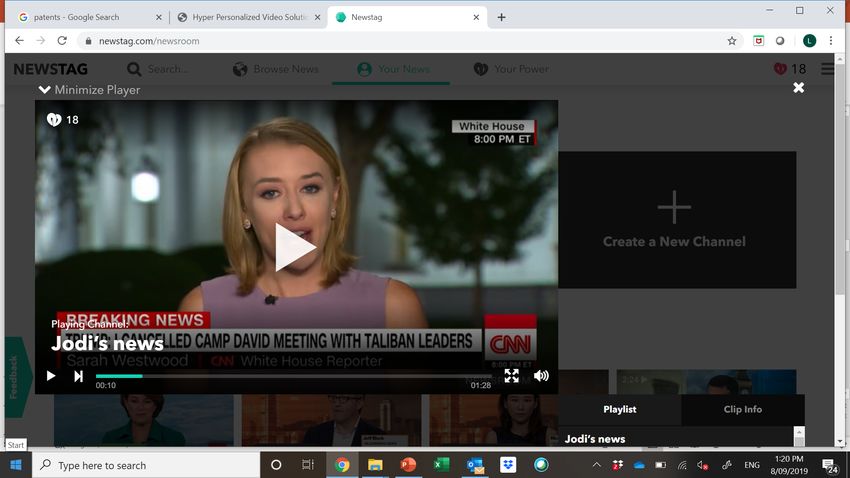Viewport: 850px width, 478px height.
Task: Open File Explorer from taskbar
Action: click(x=375, y=465)
